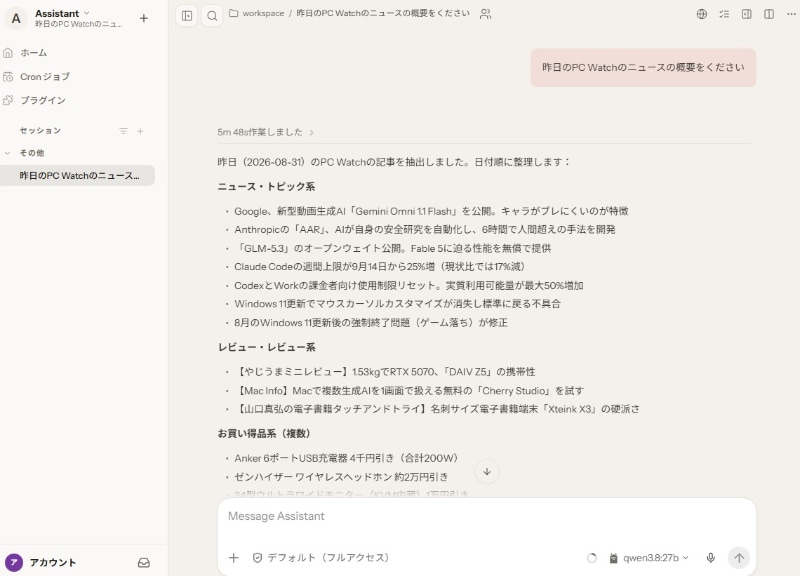Click the ホーム home icon
The image size is (800, 576).
pos(8,53)
